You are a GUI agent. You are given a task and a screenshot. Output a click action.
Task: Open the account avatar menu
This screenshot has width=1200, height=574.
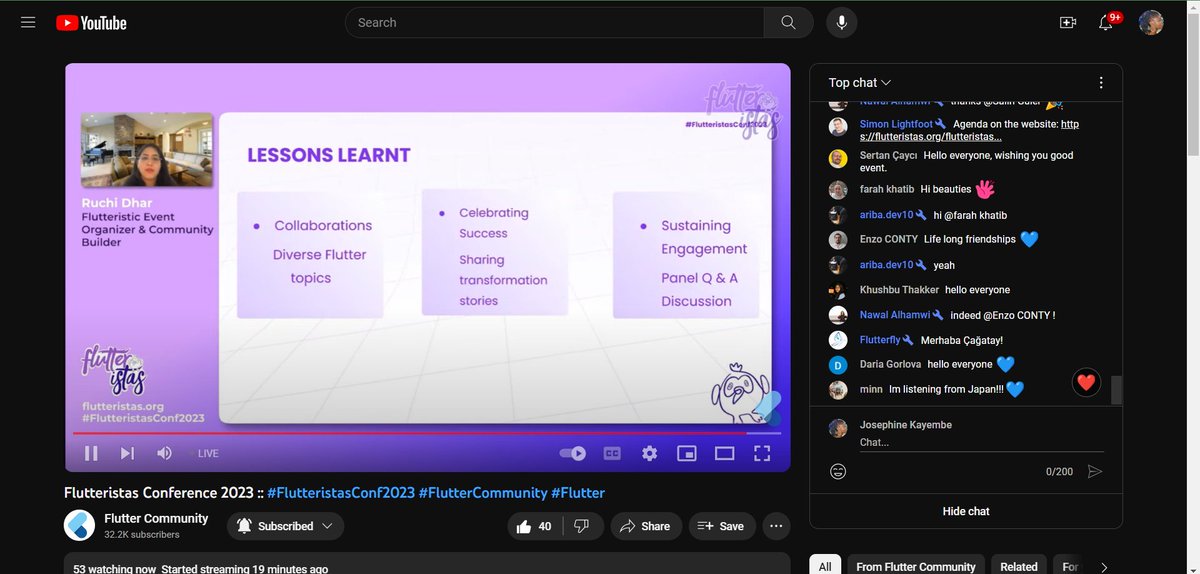[x=1151, y=22]
